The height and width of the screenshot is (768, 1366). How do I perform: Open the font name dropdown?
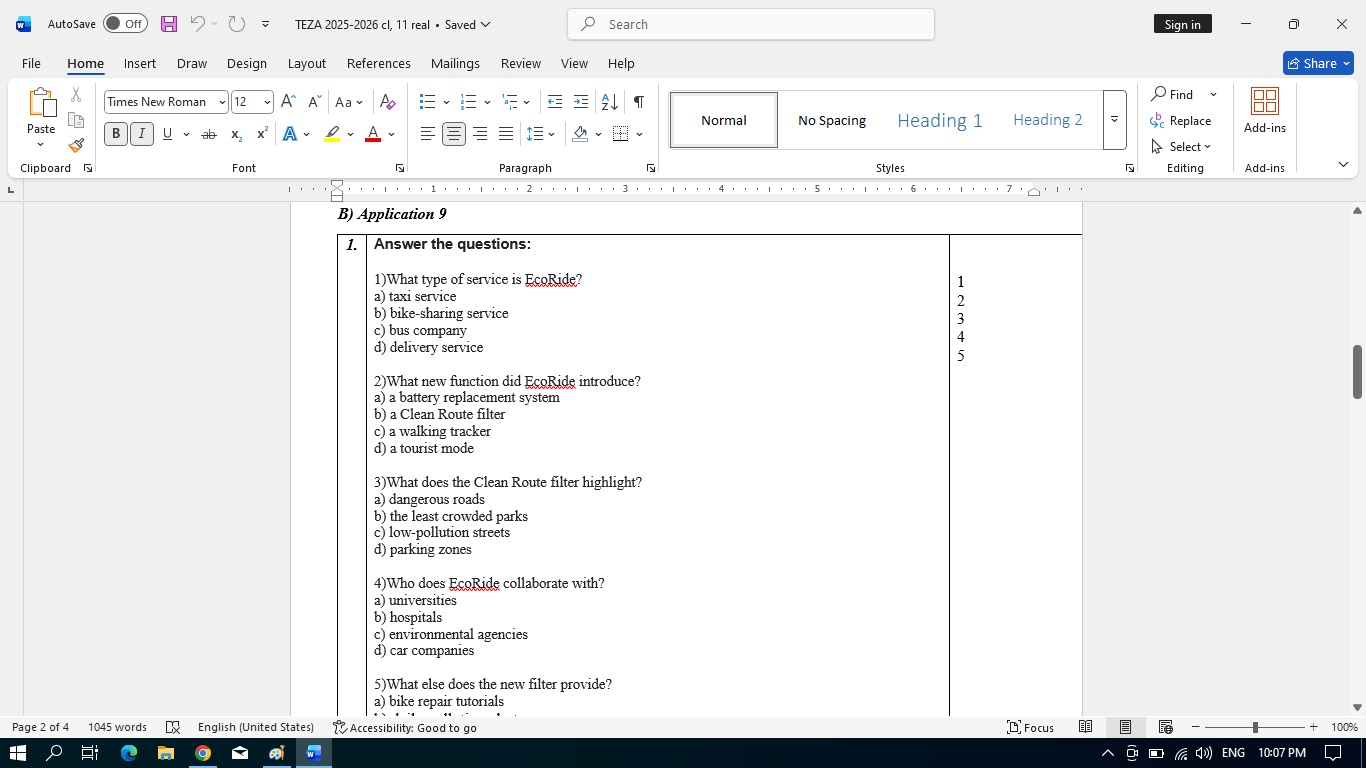(221, 102)
